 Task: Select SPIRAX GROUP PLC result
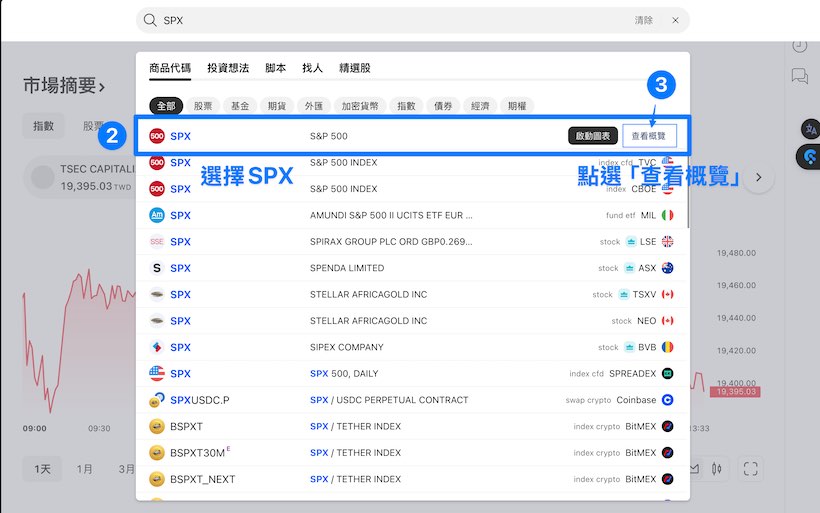click(412, 242)
